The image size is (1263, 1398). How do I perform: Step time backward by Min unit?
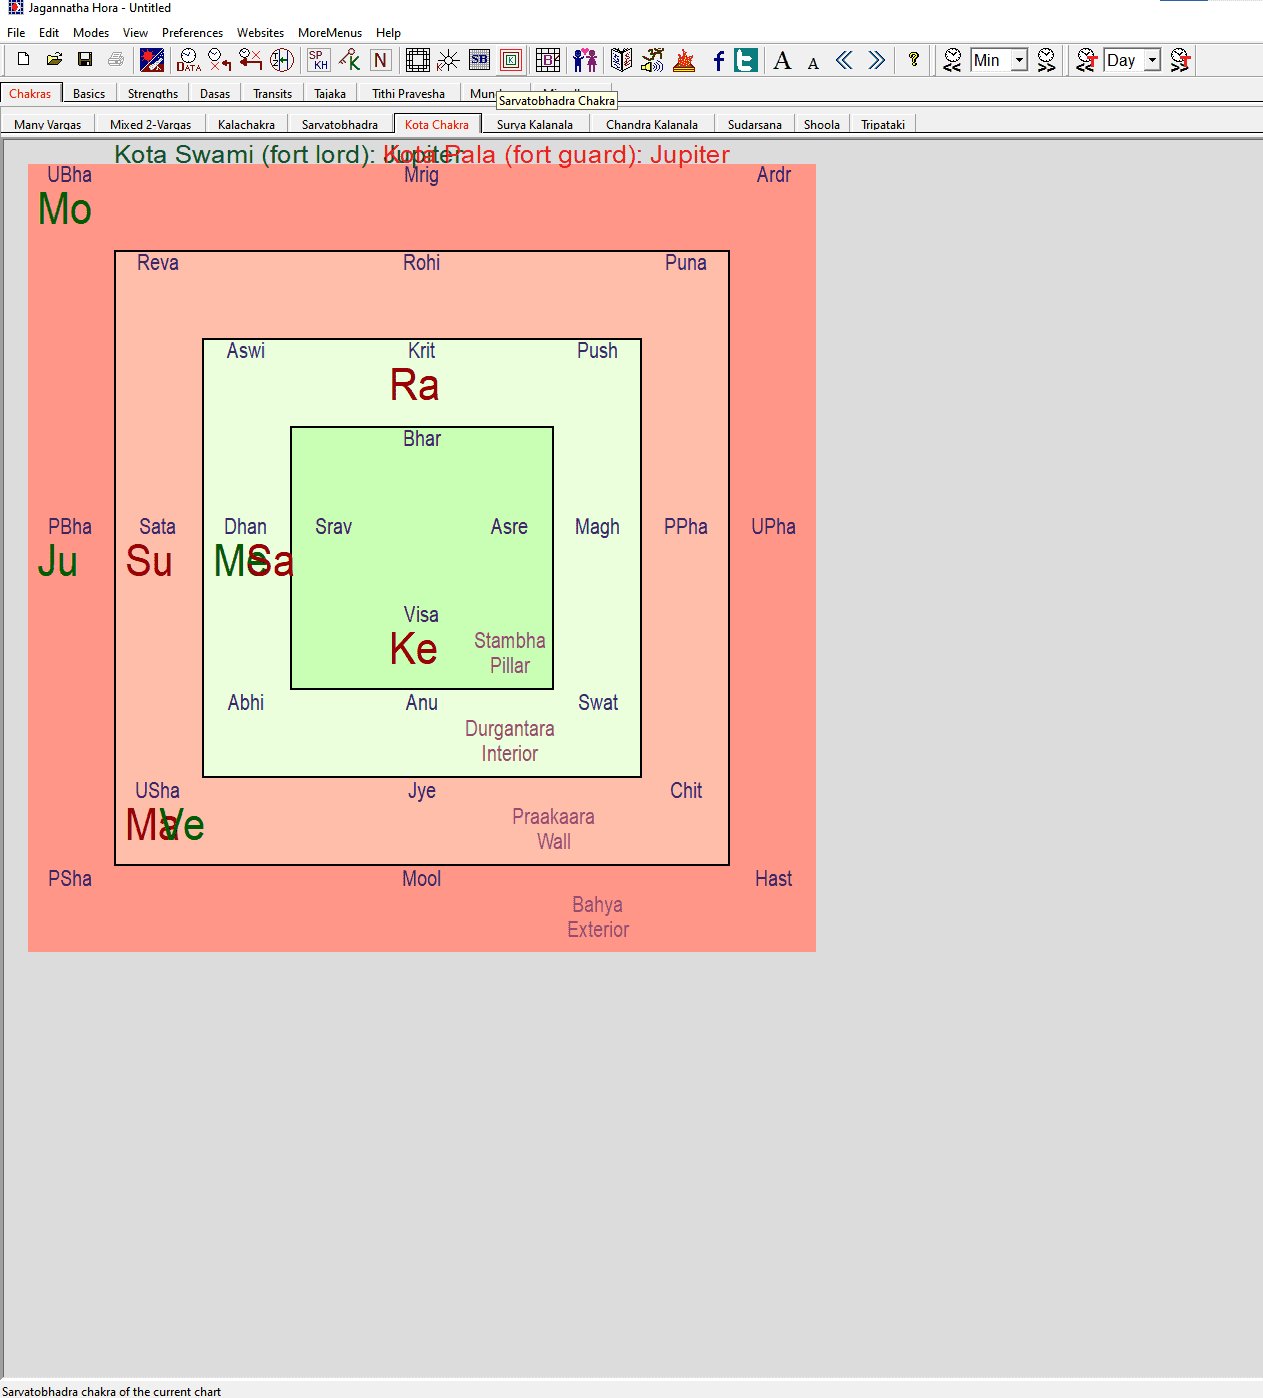(x=953, y=60)
